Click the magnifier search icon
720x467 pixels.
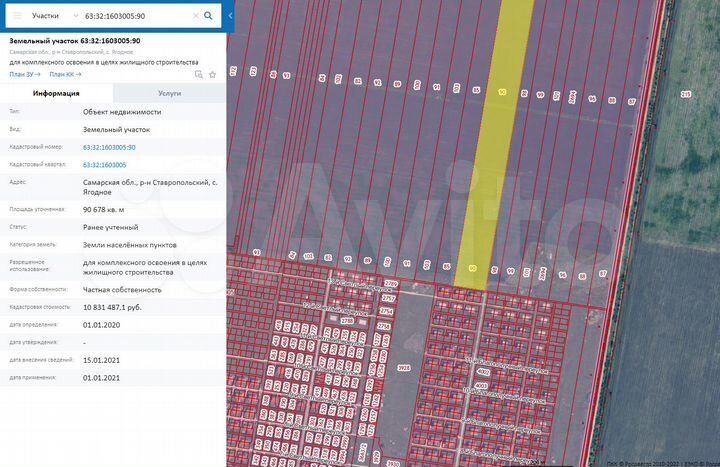(x=207, y=16)
